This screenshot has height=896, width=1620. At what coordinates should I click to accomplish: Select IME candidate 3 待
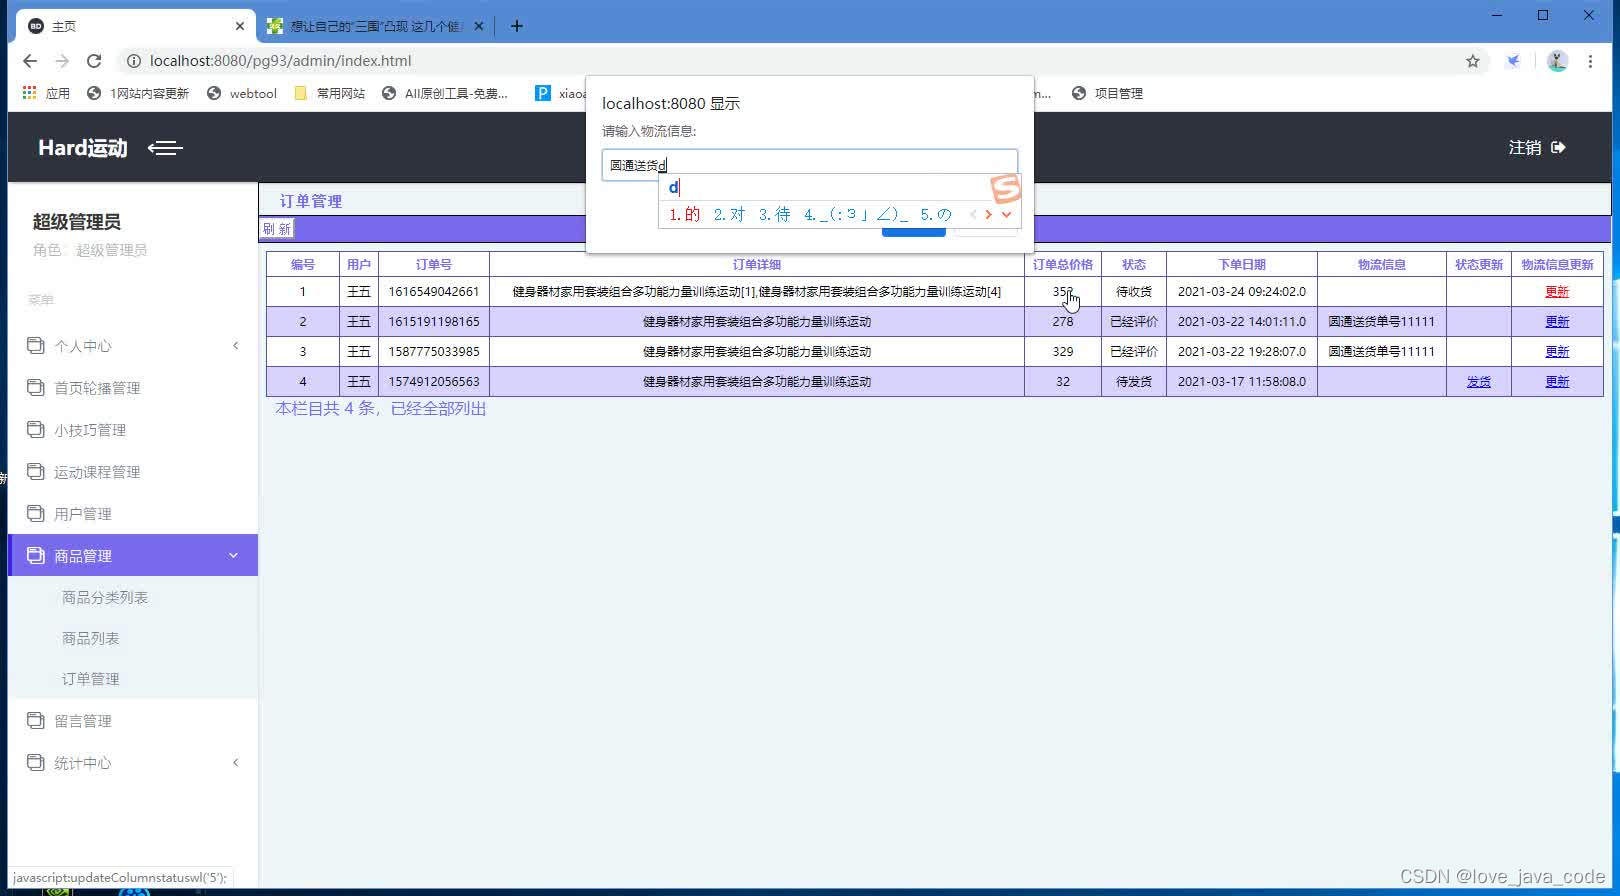pyautogui.click(x=775, y=214)
